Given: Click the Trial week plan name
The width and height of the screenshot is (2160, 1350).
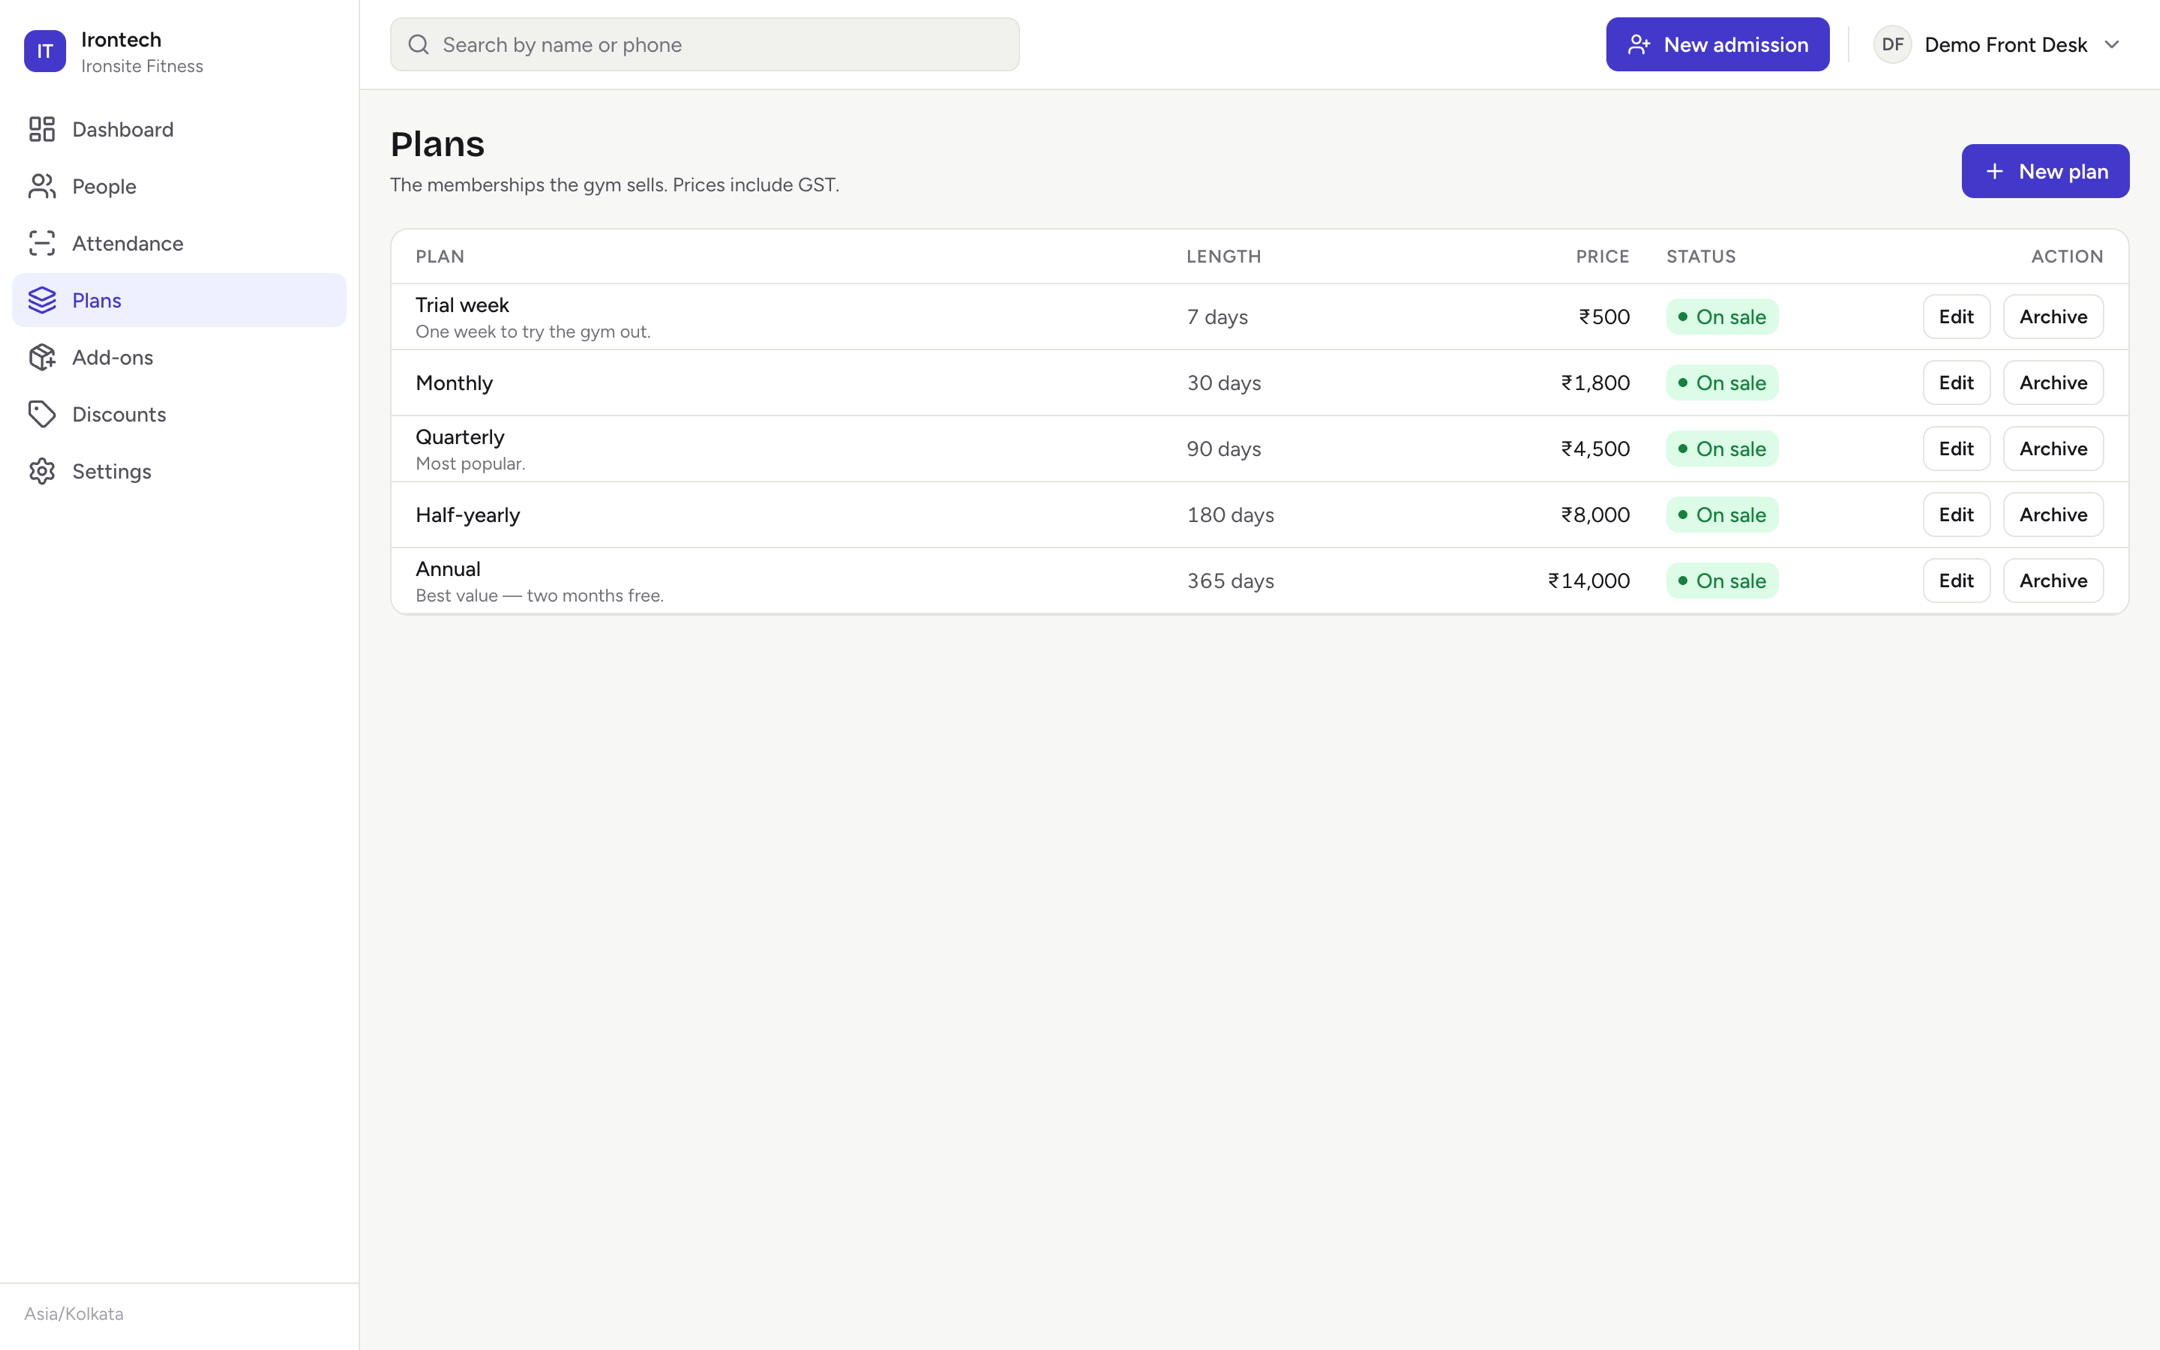Looking at the screenshot, I should click(x=462, y=305).
